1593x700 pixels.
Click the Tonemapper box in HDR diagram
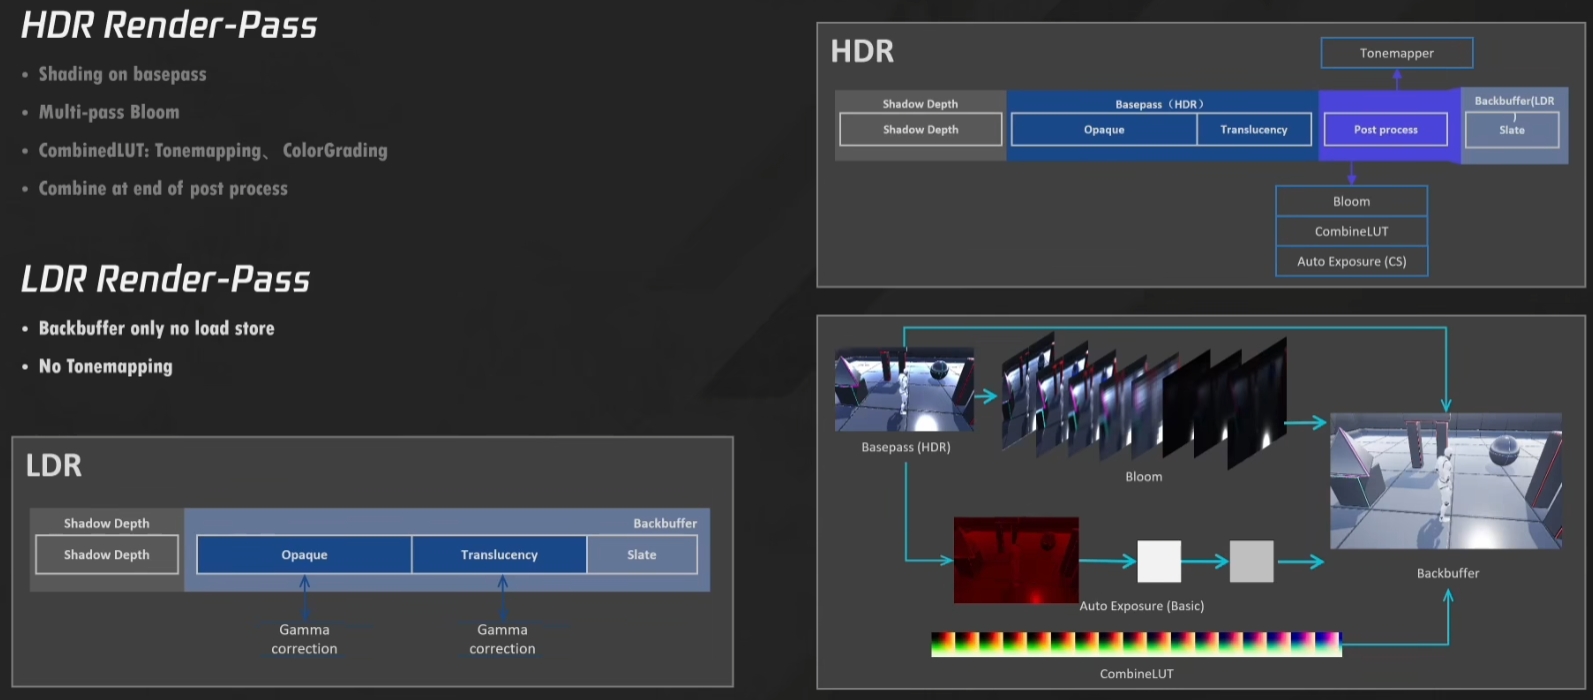tap(1396, 53)
